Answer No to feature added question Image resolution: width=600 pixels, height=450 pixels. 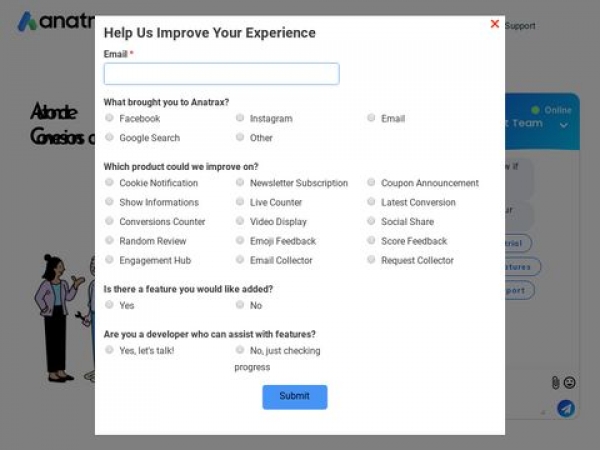pos(240,305)
